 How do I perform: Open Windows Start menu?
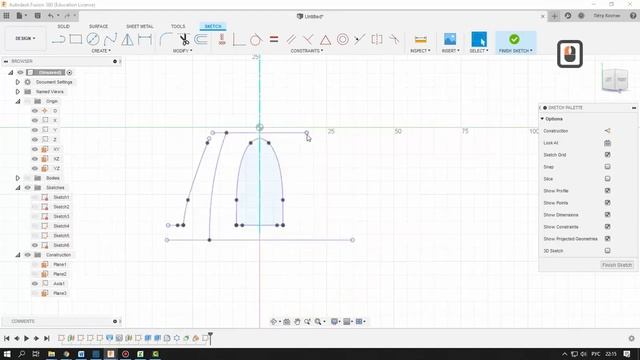click(7, 354)
